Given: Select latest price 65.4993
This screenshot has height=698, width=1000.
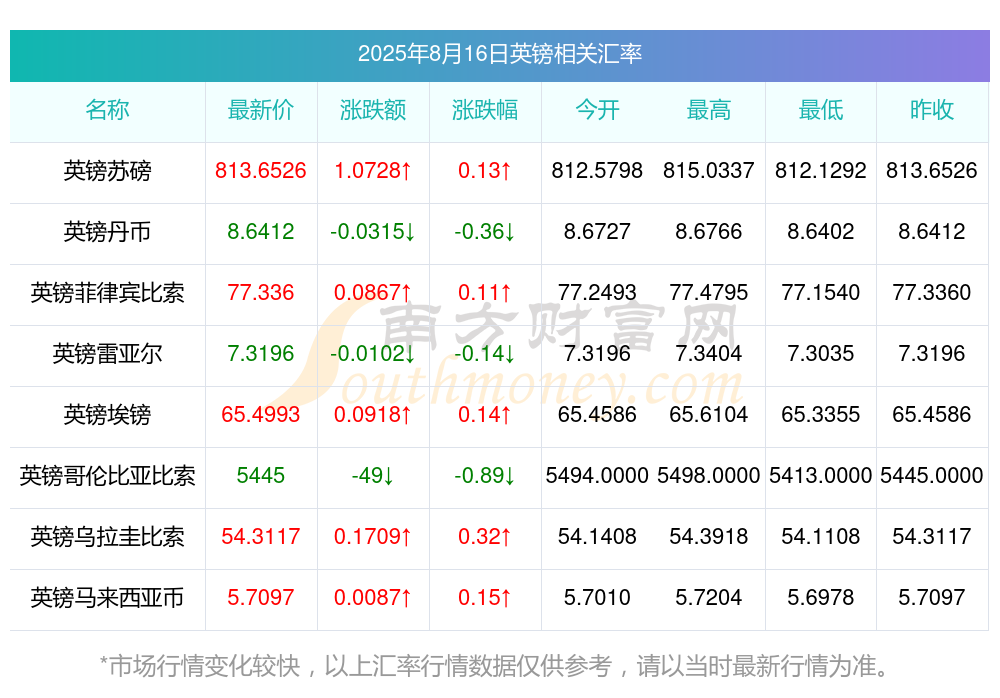Looking at the screenshot, I should click(261, 415).
